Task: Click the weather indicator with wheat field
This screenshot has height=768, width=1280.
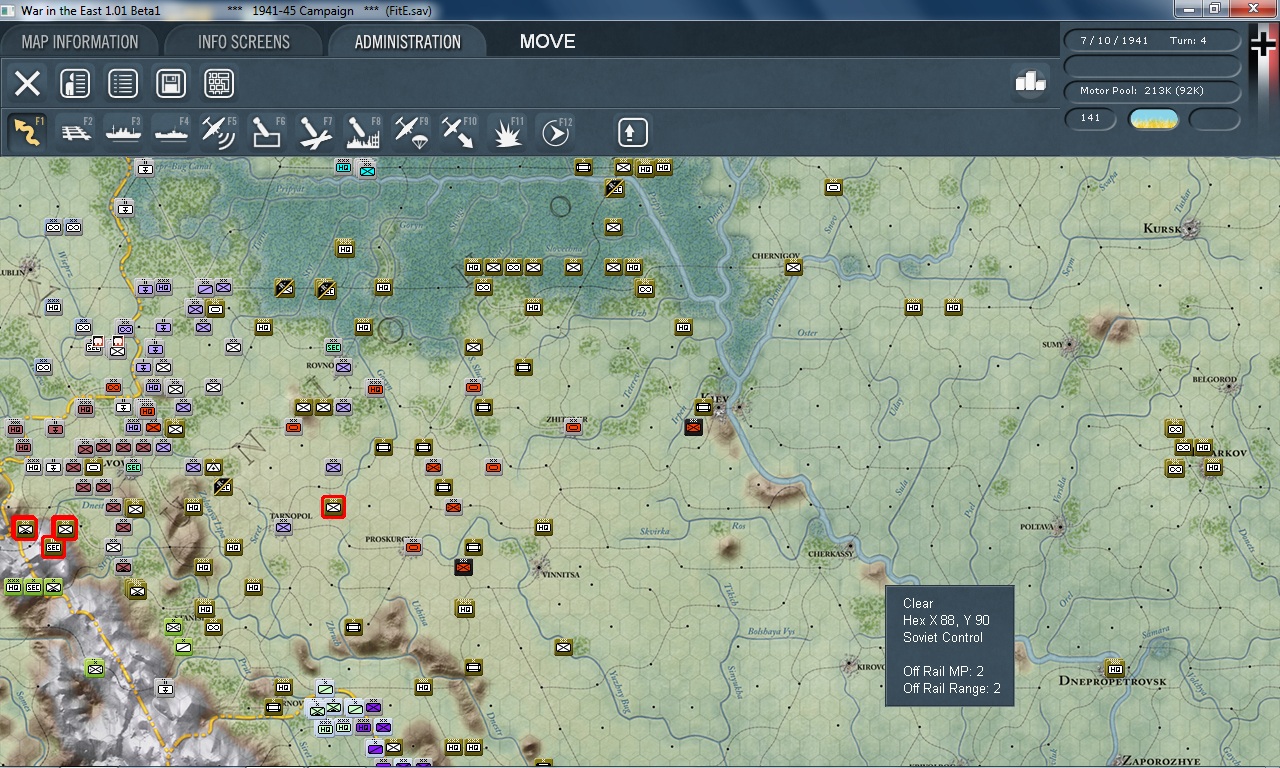Action: coord(1153,119)
